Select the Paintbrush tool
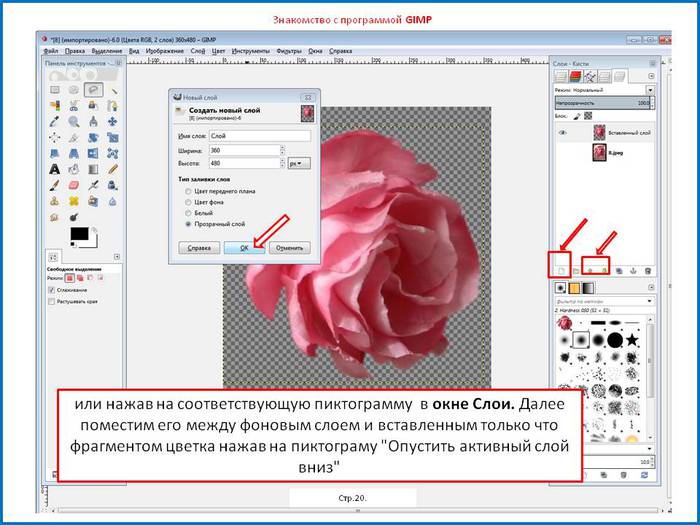Screen dimensions: 700x525 [x=55, y=185]
